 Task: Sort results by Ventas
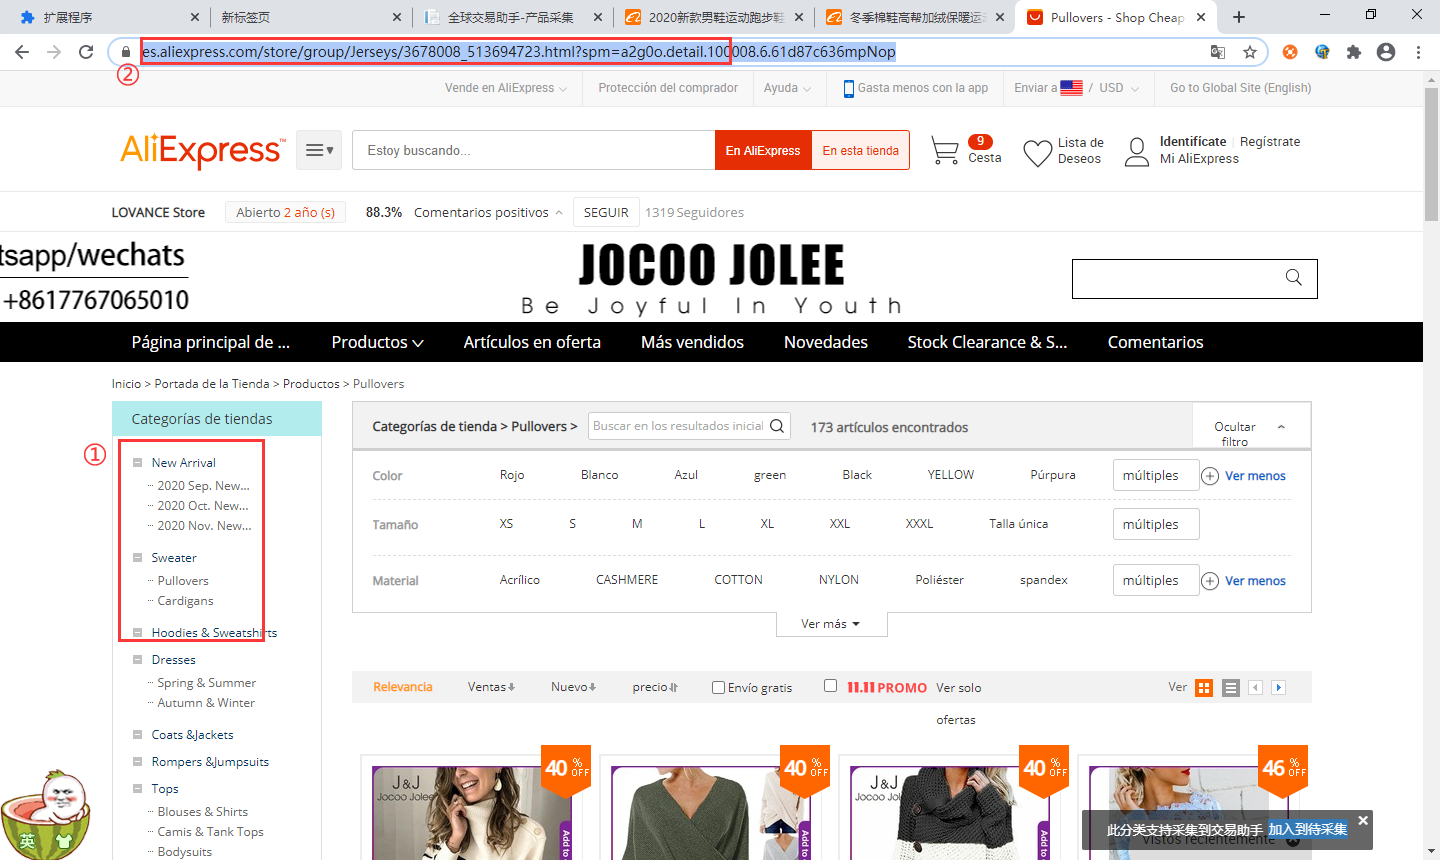click(x=491, y=687)
